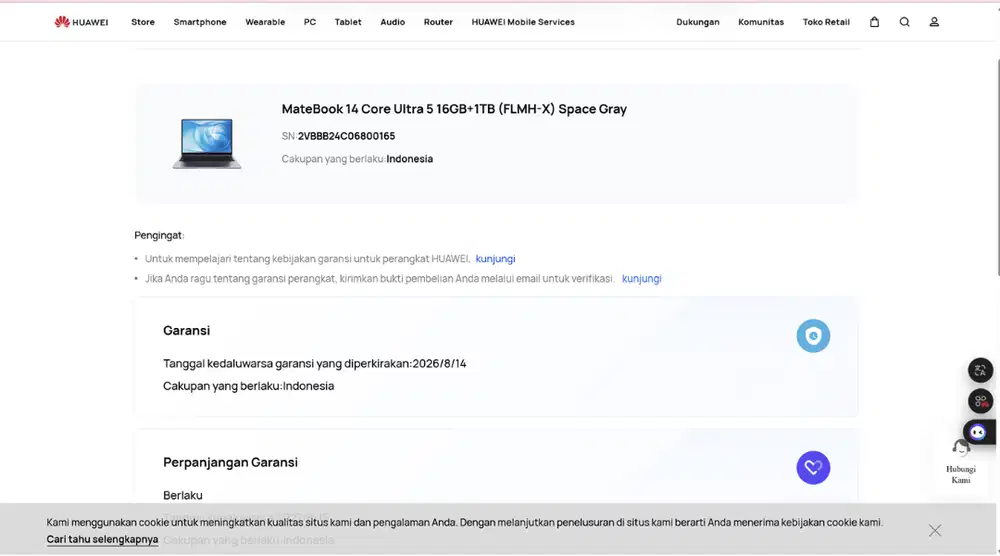Open the Audio menu
This screenshot has height=556, width=1000.
[392, 22]
